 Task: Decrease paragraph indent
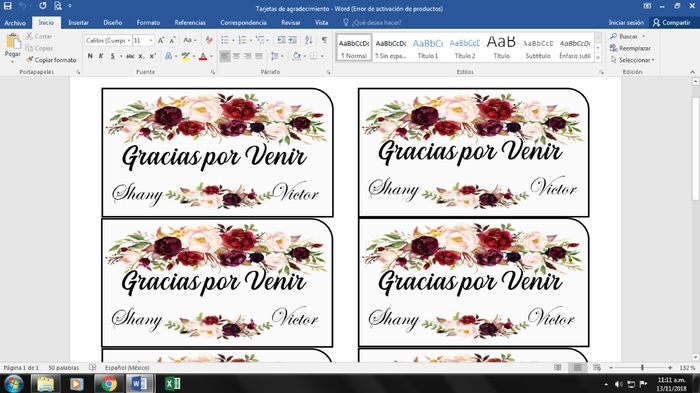(281, 40)
